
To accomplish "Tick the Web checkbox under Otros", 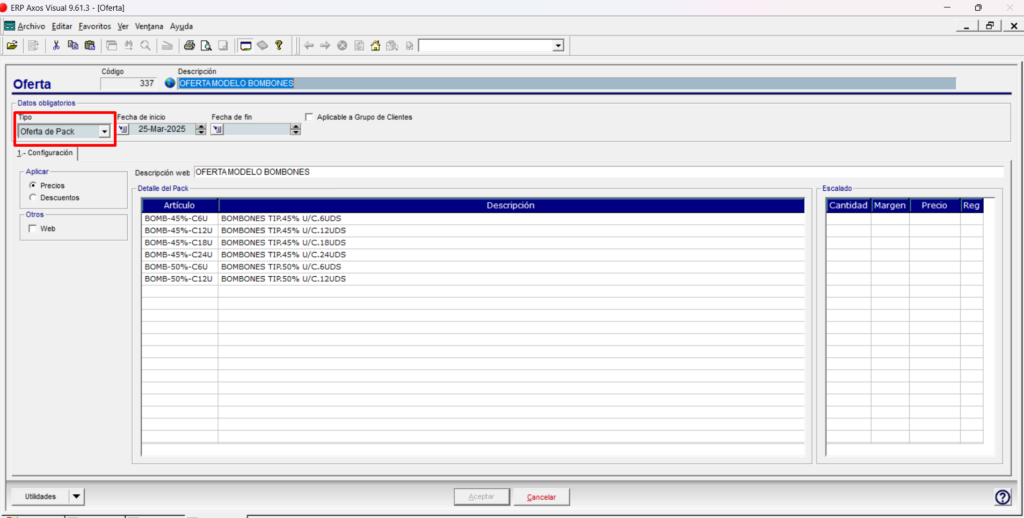I will click(33, 229).
